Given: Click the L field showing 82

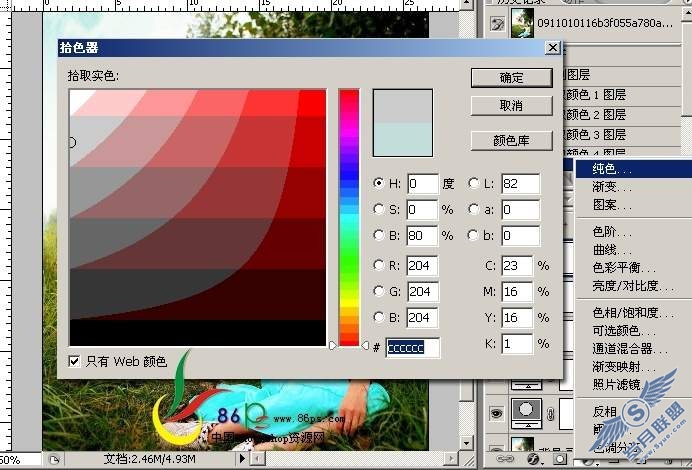Looking at the screenshot, I should (x=520, y=183).
